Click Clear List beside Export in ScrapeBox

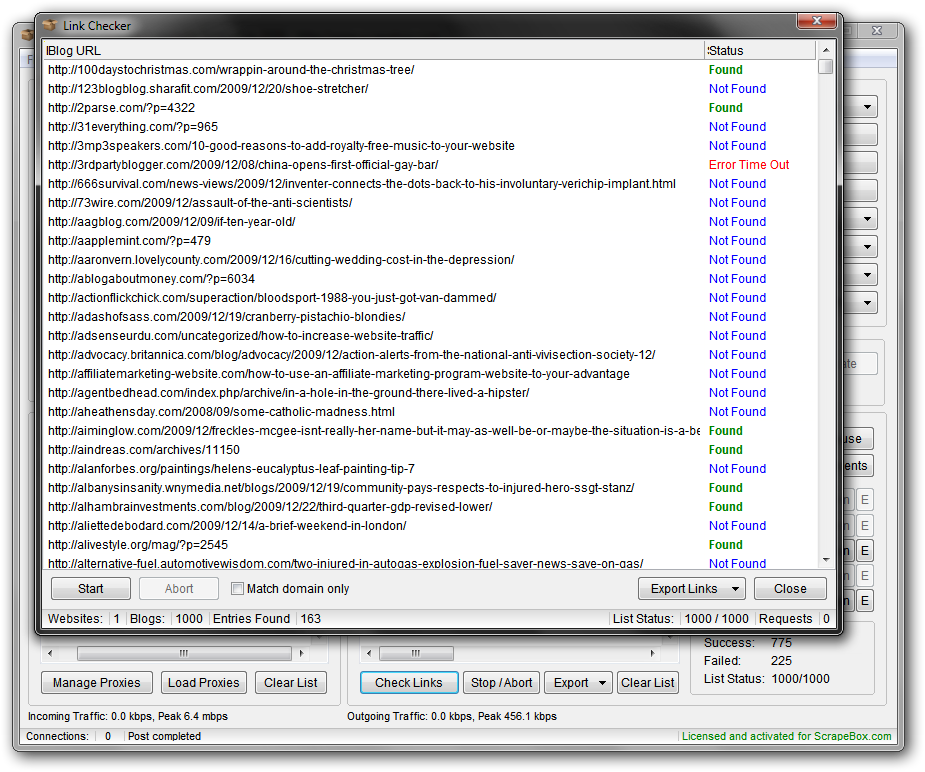coord(647,682)
